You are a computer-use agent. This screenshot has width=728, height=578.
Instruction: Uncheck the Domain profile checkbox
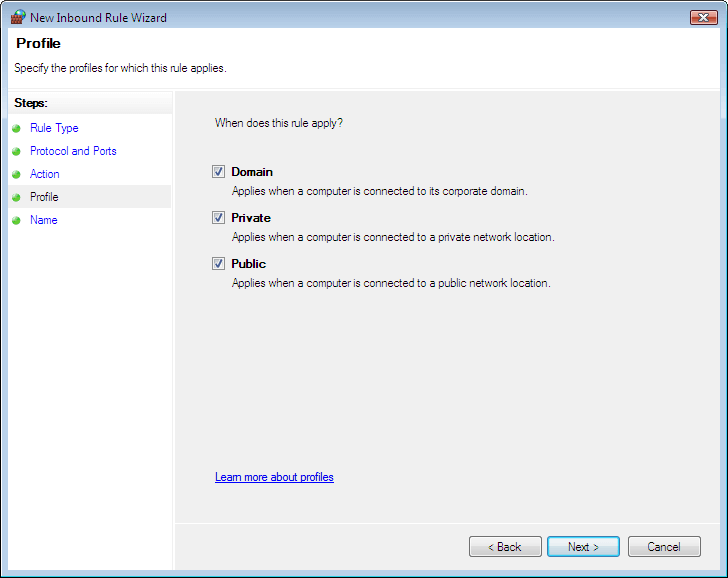click(x=218, y=172)
